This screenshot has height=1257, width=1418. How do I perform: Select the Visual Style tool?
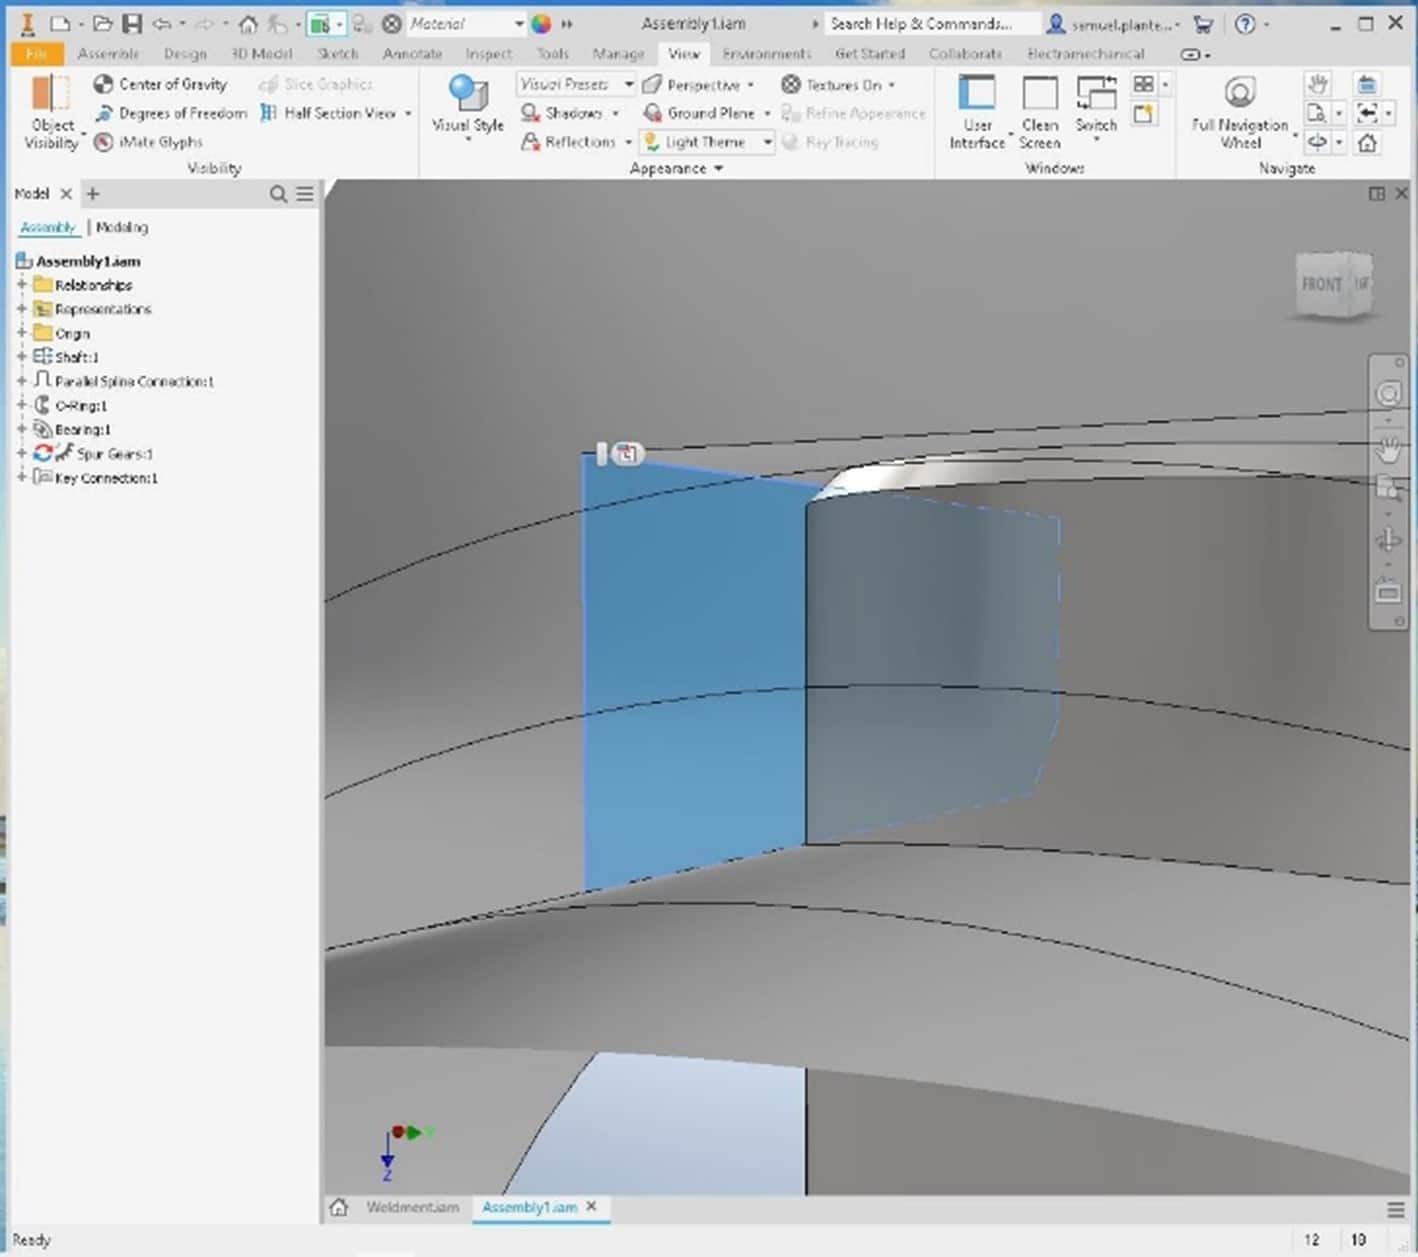[467, 105]
